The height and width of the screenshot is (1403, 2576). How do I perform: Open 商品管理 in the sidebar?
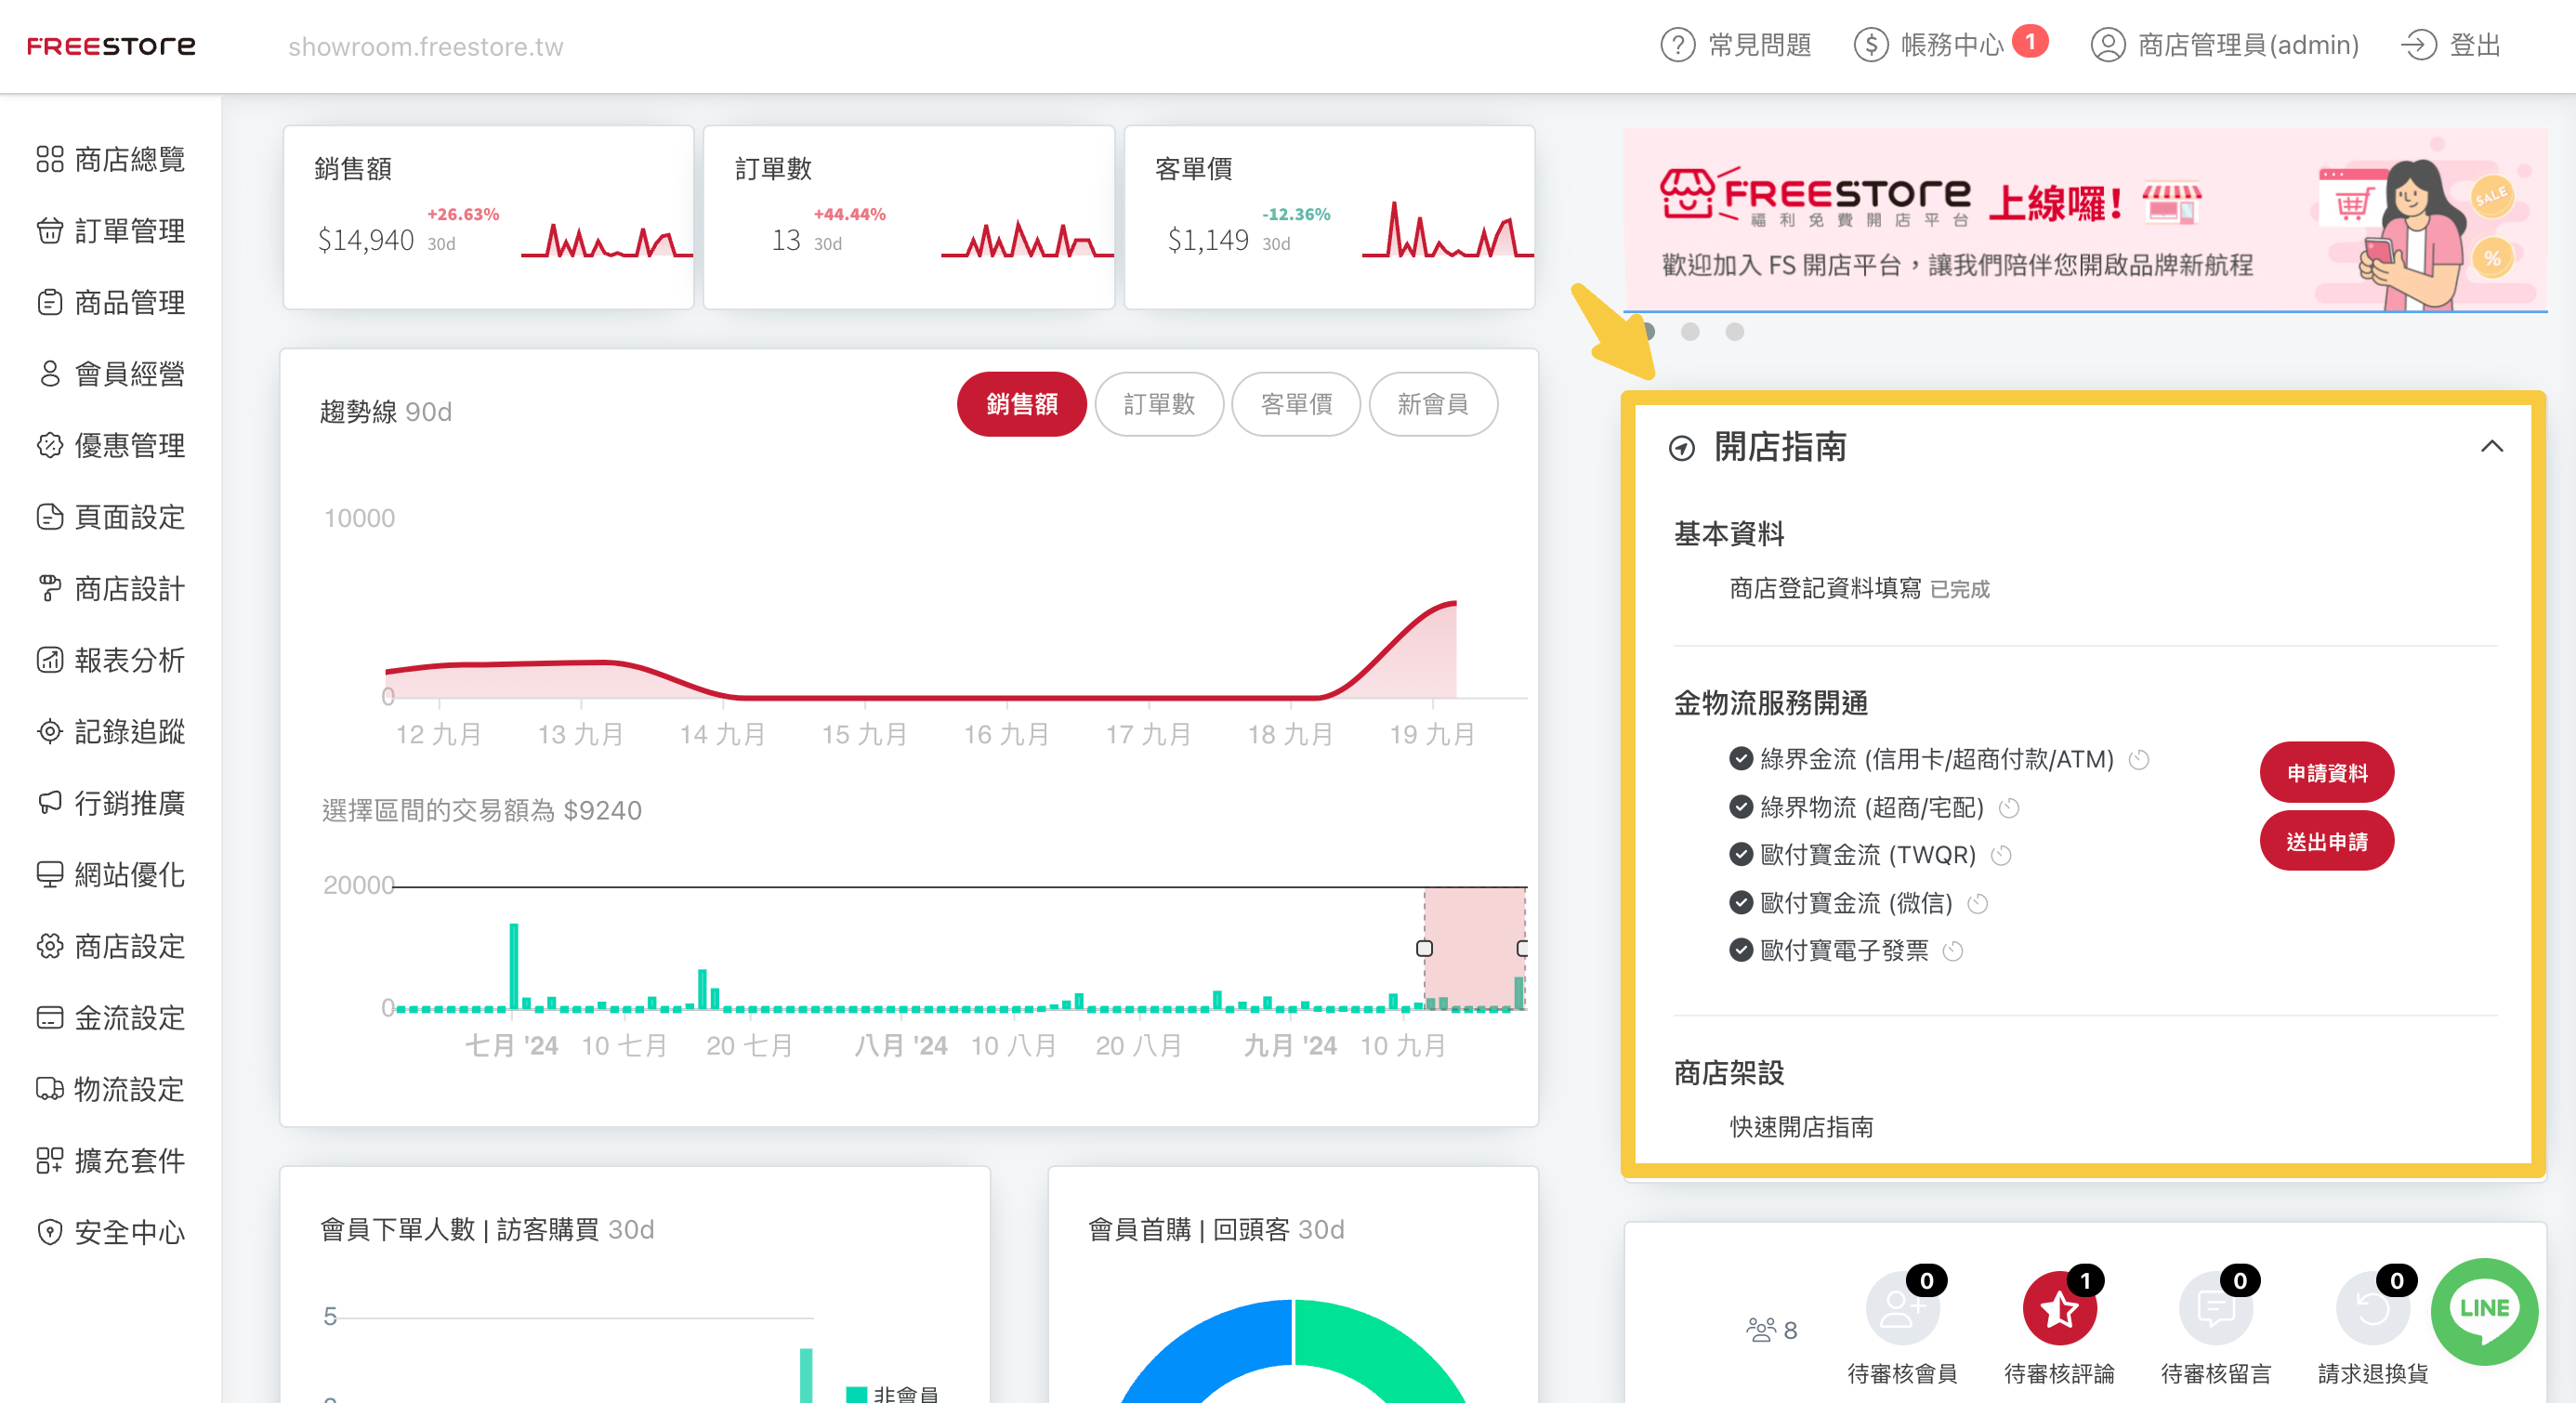coord(111,302)
